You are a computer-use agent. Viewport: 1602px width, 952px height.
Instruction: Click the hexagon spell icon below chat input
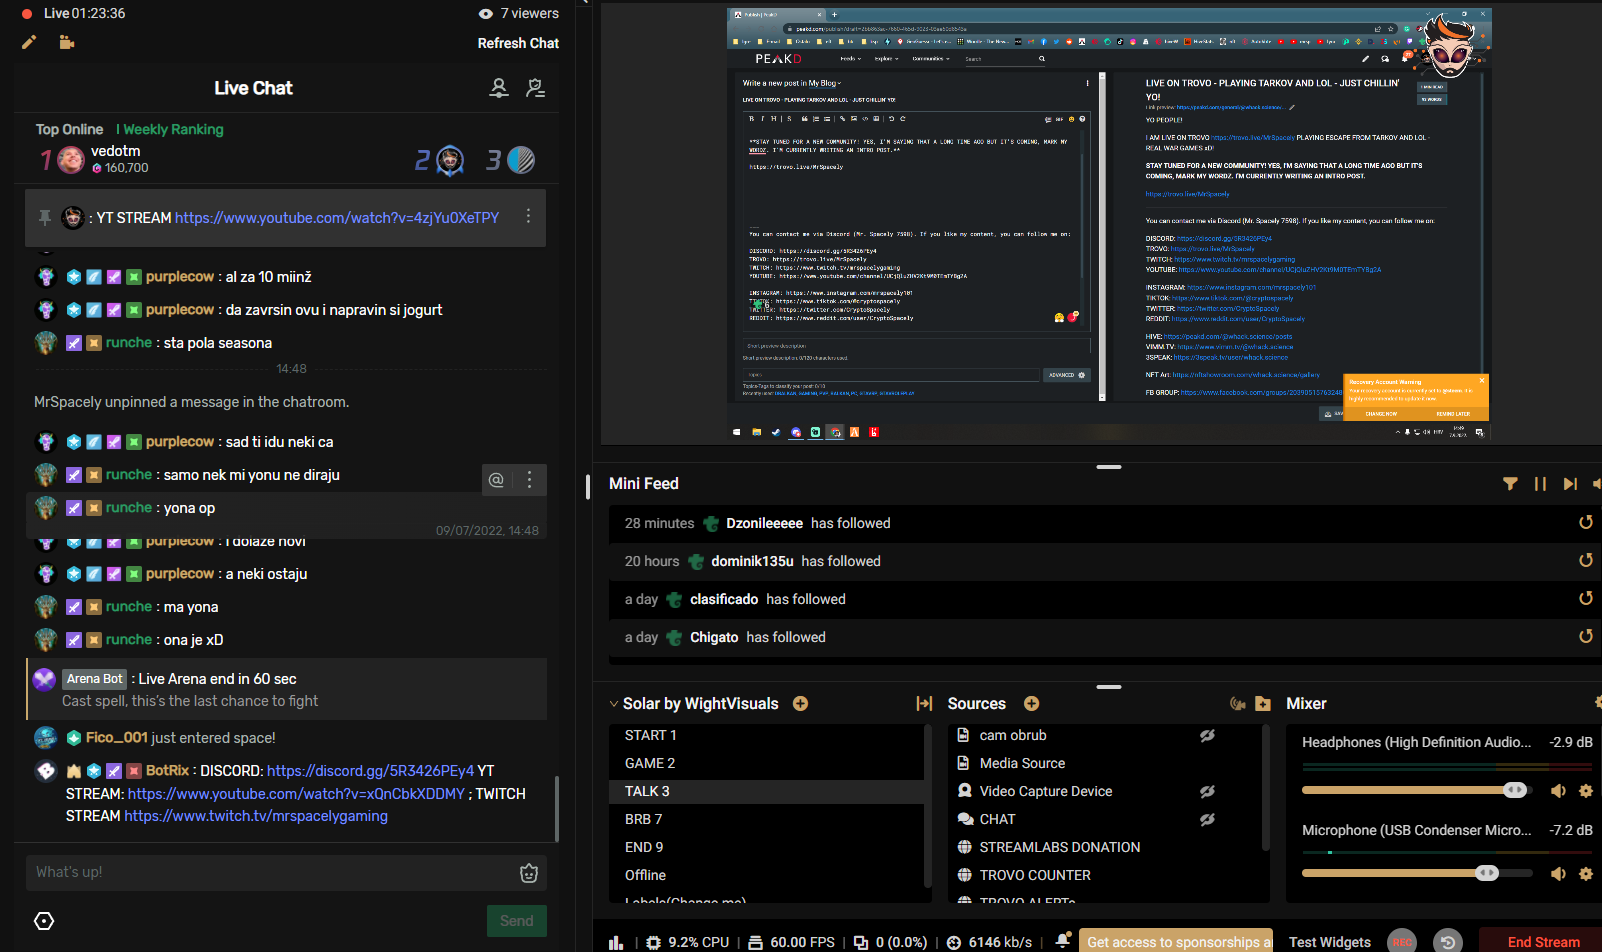point(44,921)
